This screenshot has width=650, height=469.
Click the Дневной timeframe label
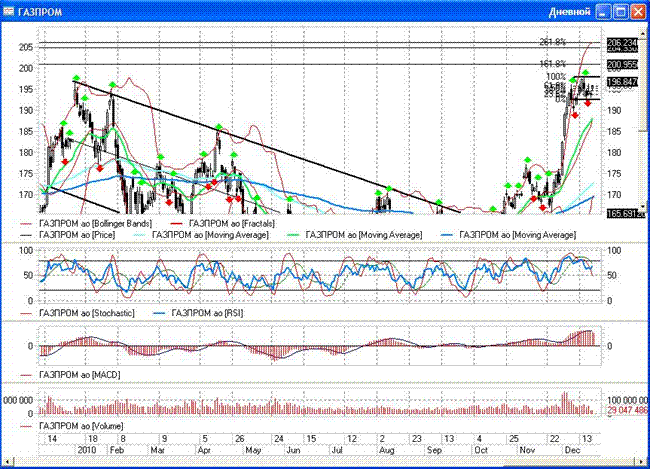569,12
